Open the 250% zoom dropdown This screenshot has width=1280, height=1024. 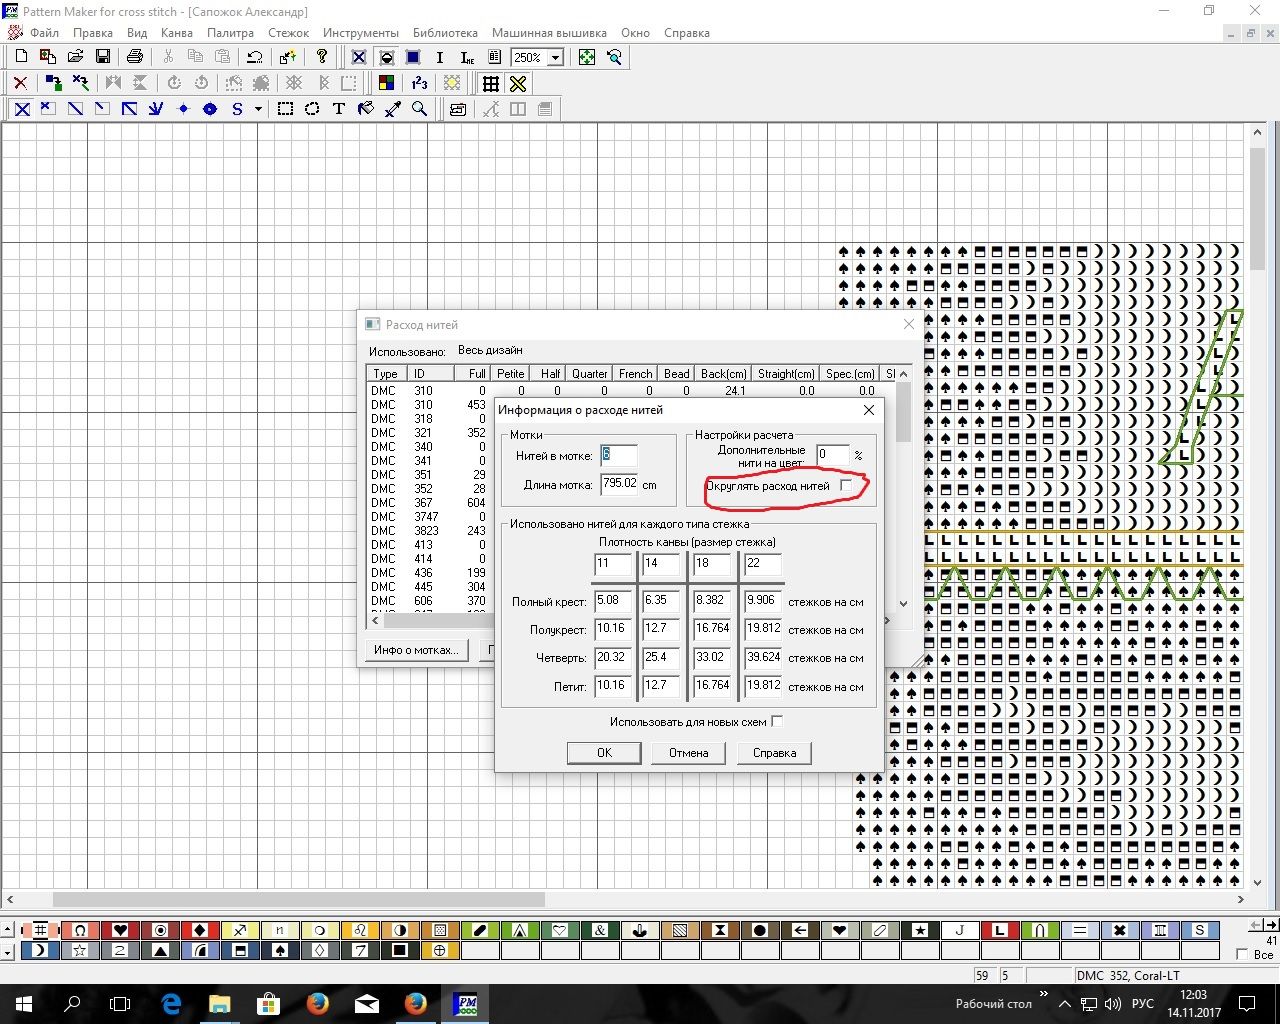click(x=556, y=58)
